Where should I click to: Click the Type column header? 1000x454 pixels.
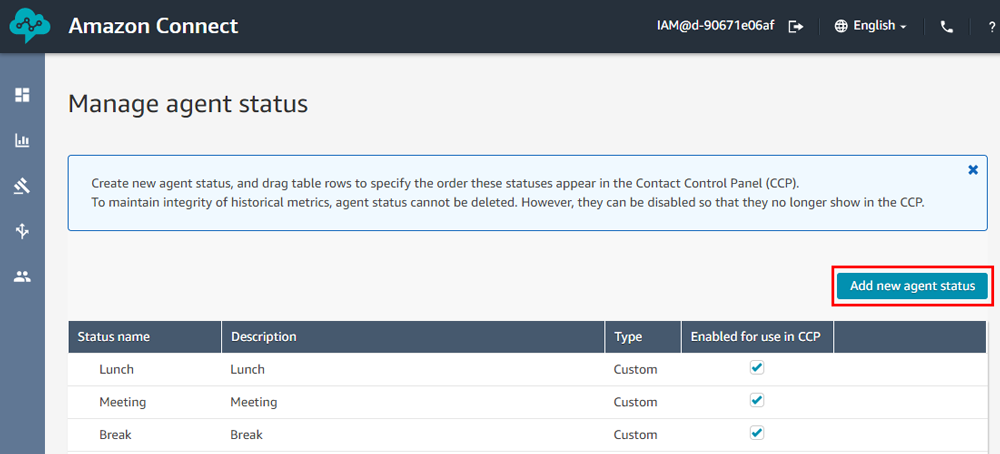pyautogui.click(x=628, y=337)
